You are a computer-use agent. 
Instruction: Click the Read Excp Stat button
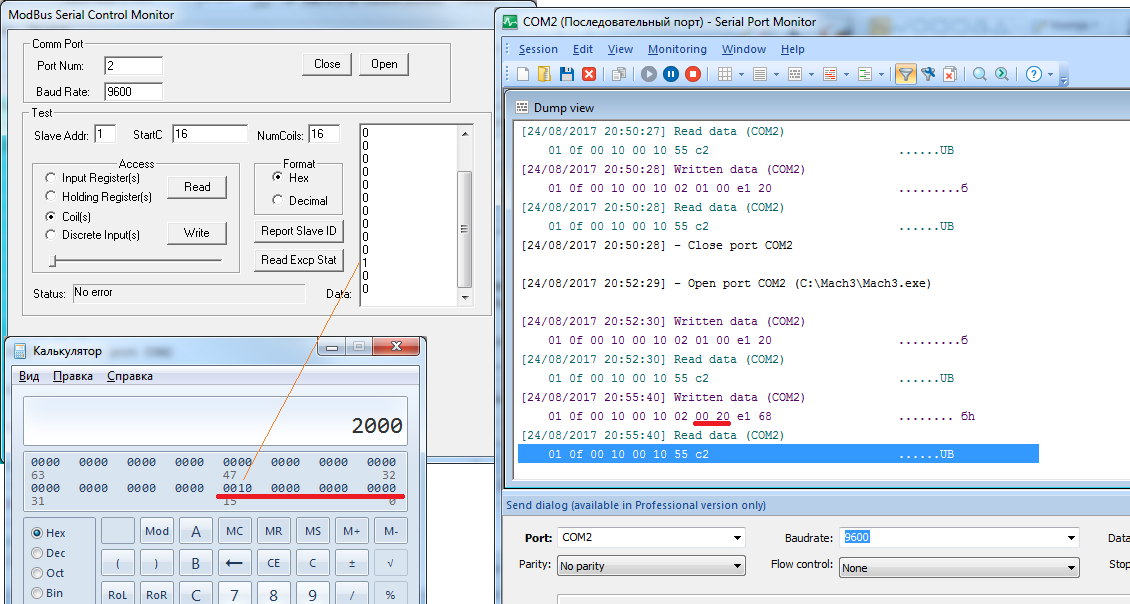coord(298,259)
